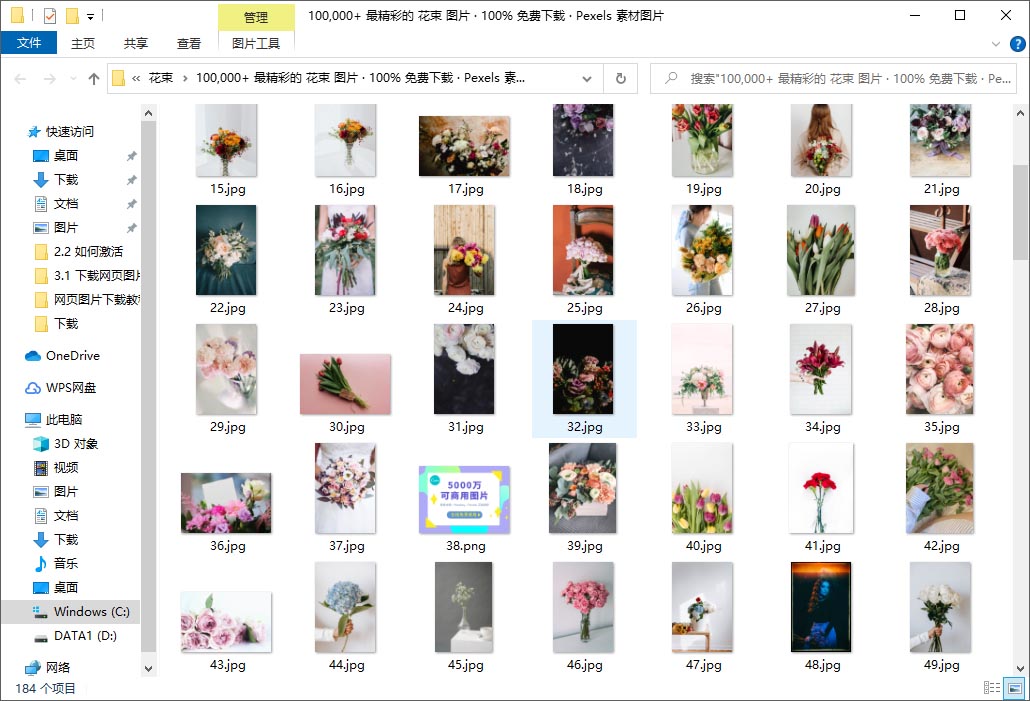Viewport: 1030px width, 701px height.
Task: Select Windows (C:) drive in sidebar
Action: tap(79, 612)
